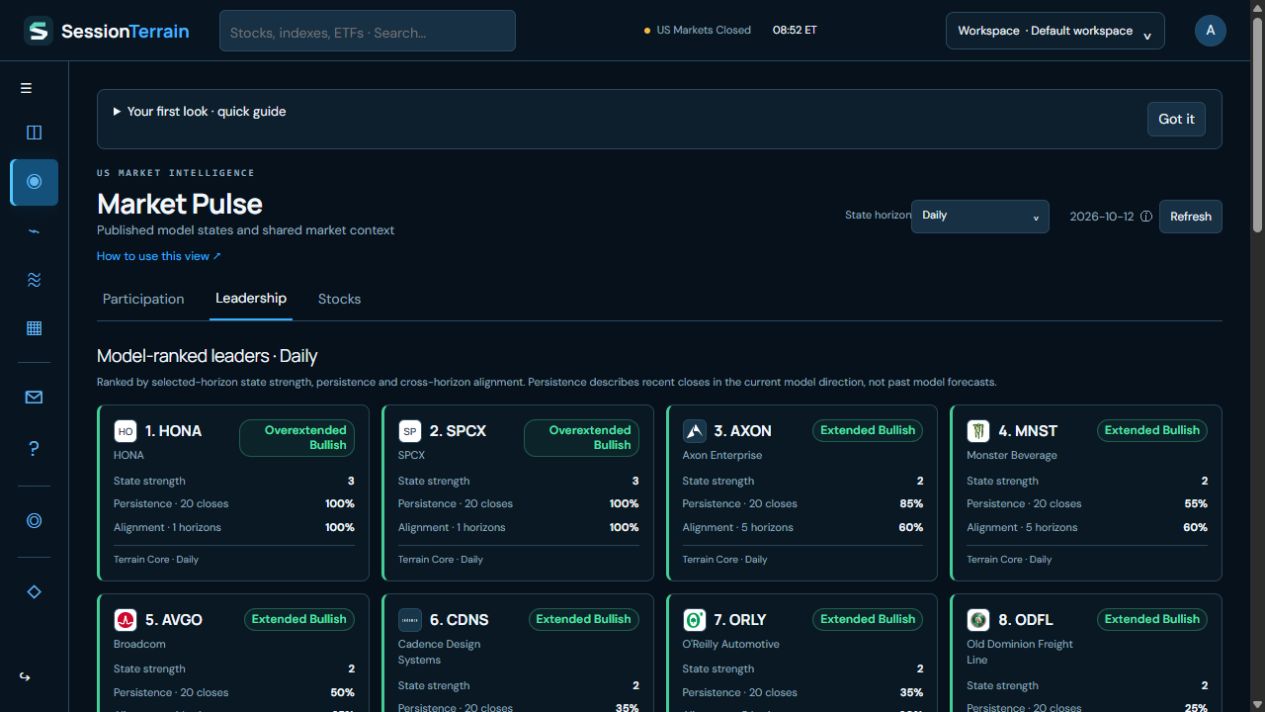
Task: Click the SessionTerrain logo
Action: pos(107,31)
